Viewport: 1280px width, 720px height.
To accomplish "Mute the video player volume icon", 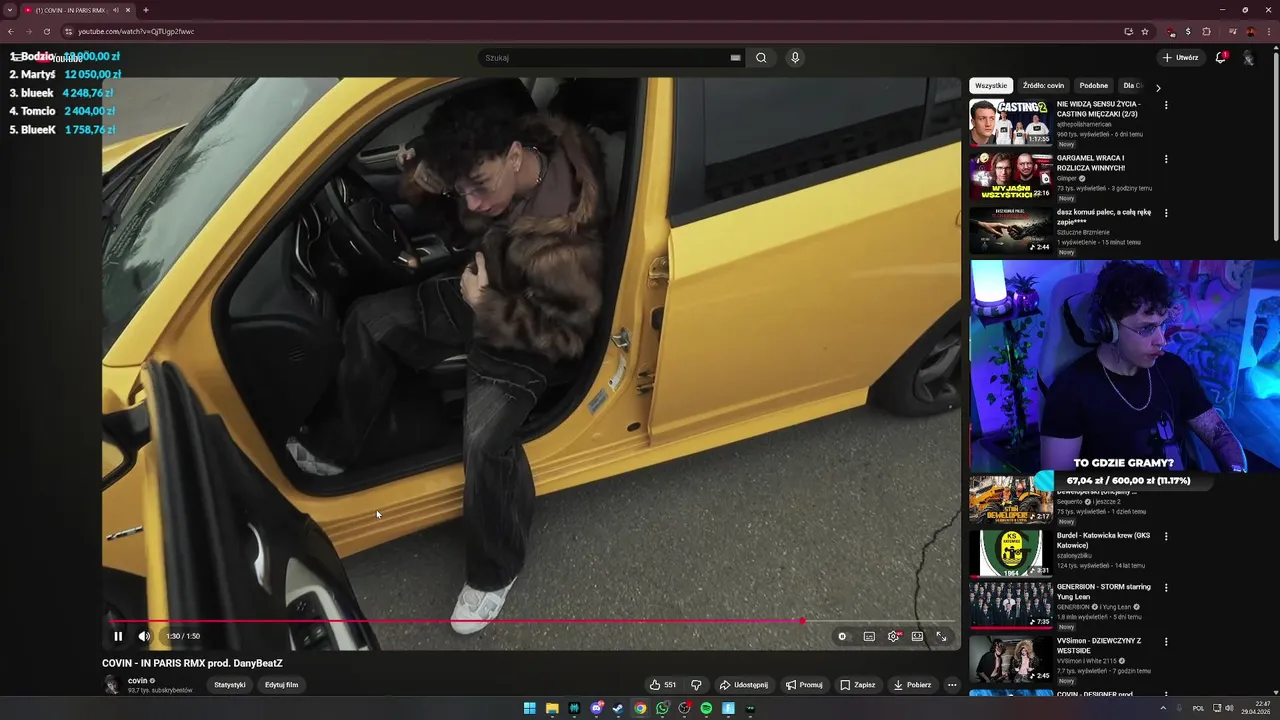I will pyautogui.click(x=144, y=636).
